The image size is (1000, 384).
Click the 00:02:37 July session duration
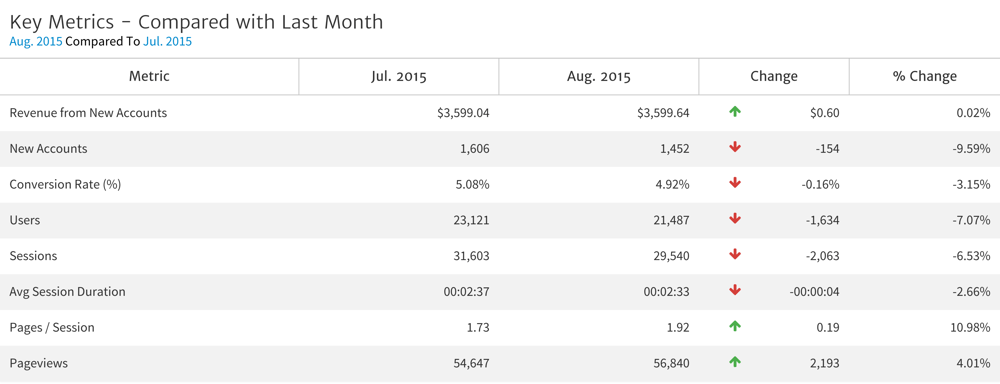point(467,292)
